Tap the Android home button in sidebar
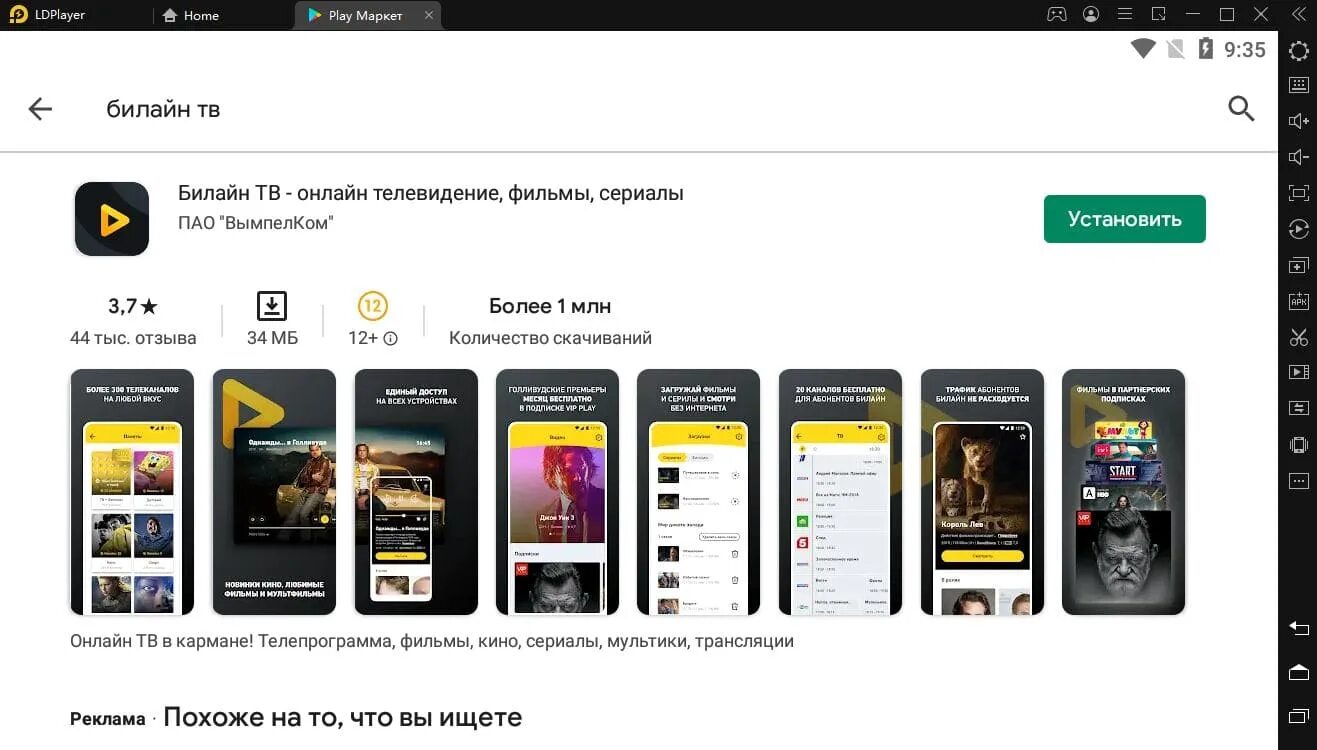 1298,672
